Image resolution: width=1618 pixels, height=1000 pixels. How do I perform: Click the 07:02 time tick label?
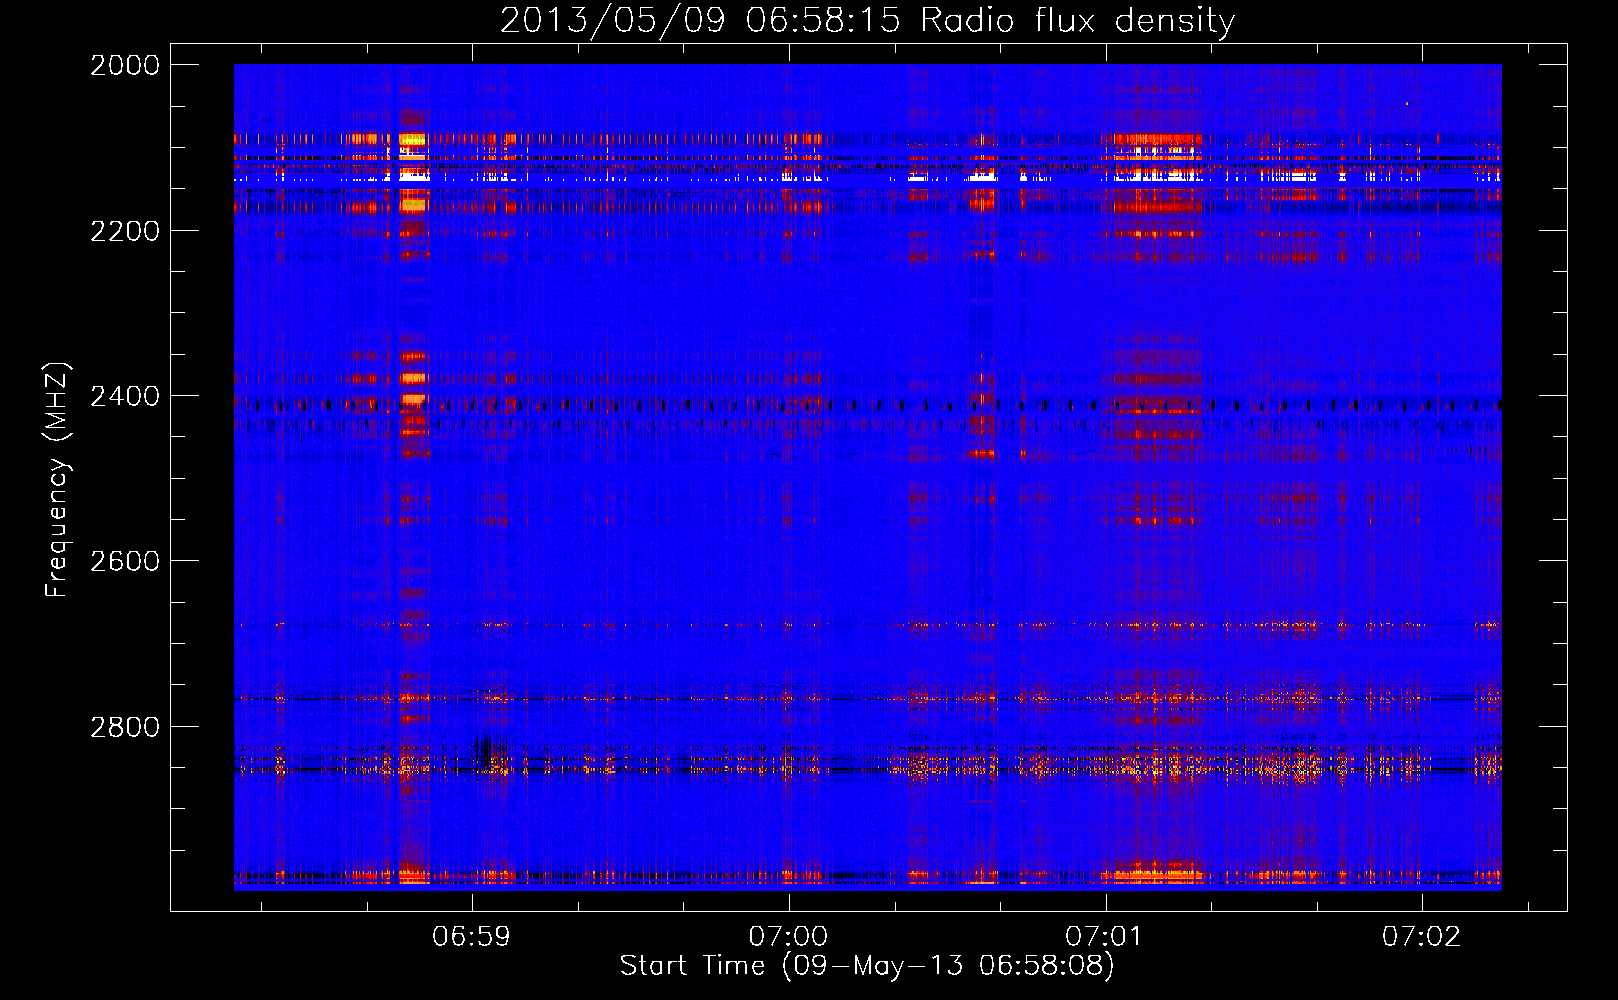click(x=1422, y=936)
